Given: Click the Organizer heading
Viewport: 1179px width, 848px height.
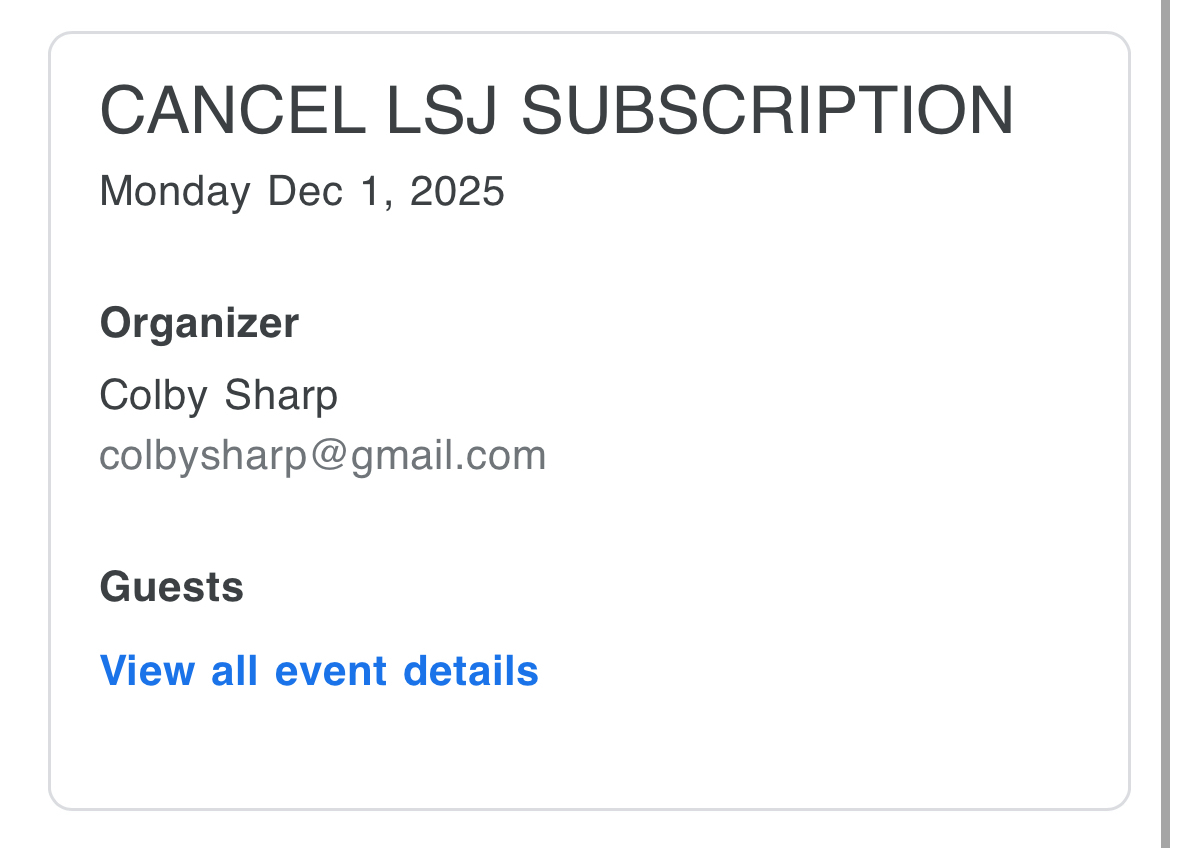Looking at the screenshot, I should (x=199, y=324).
